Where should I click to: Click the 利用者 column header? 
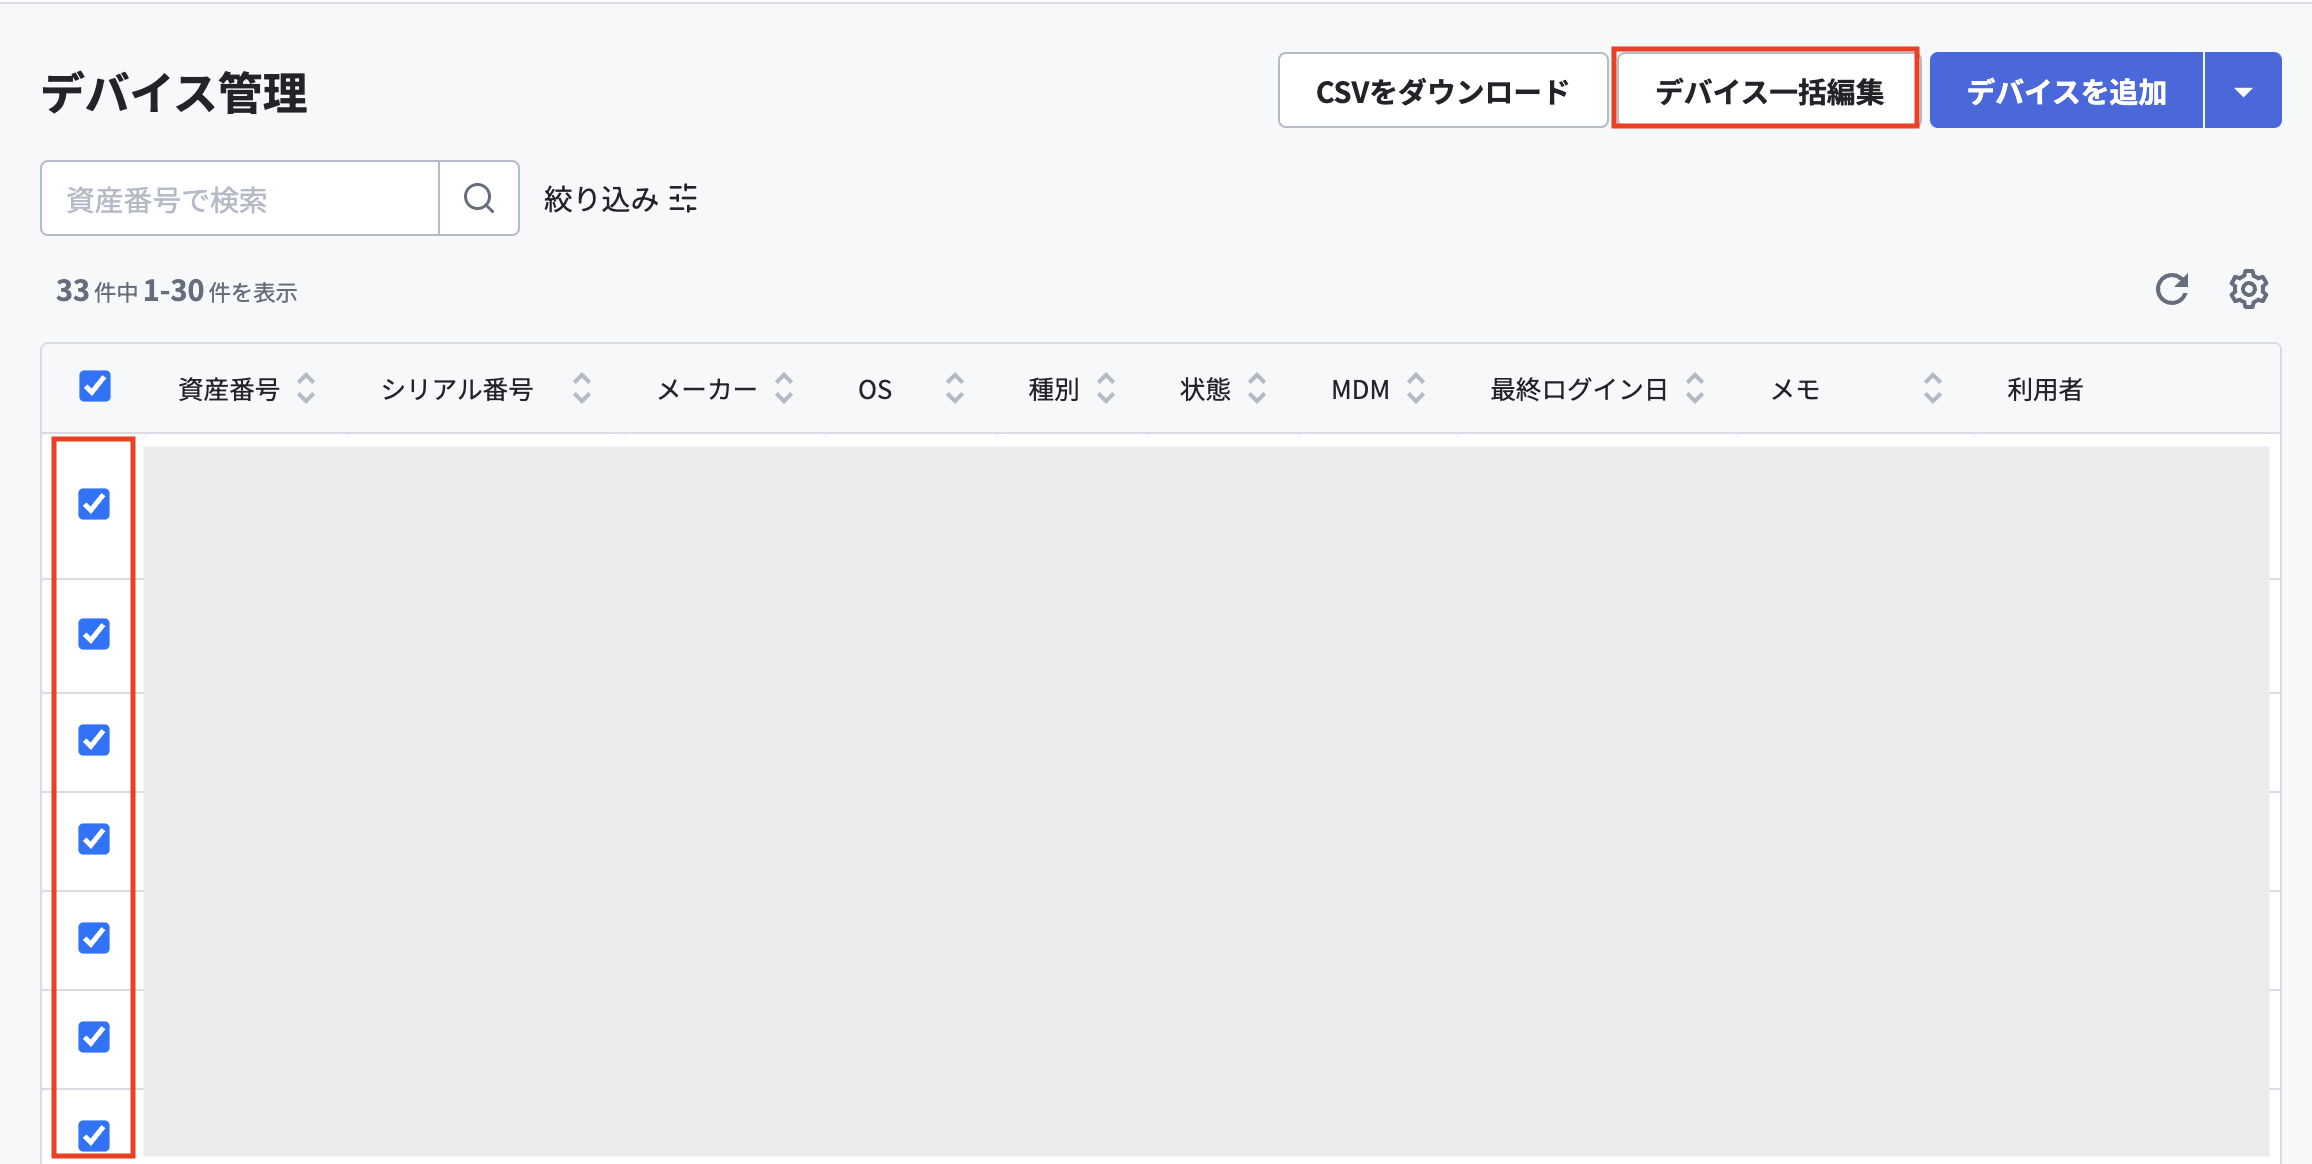2045,389
